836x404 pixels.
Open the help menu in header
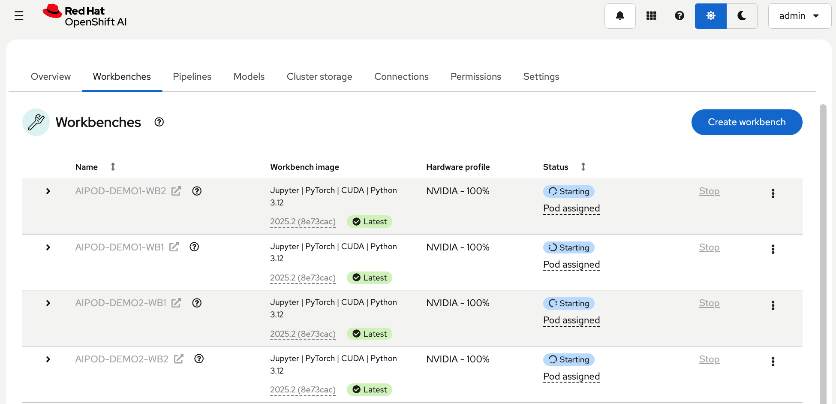tap(680, 16)
